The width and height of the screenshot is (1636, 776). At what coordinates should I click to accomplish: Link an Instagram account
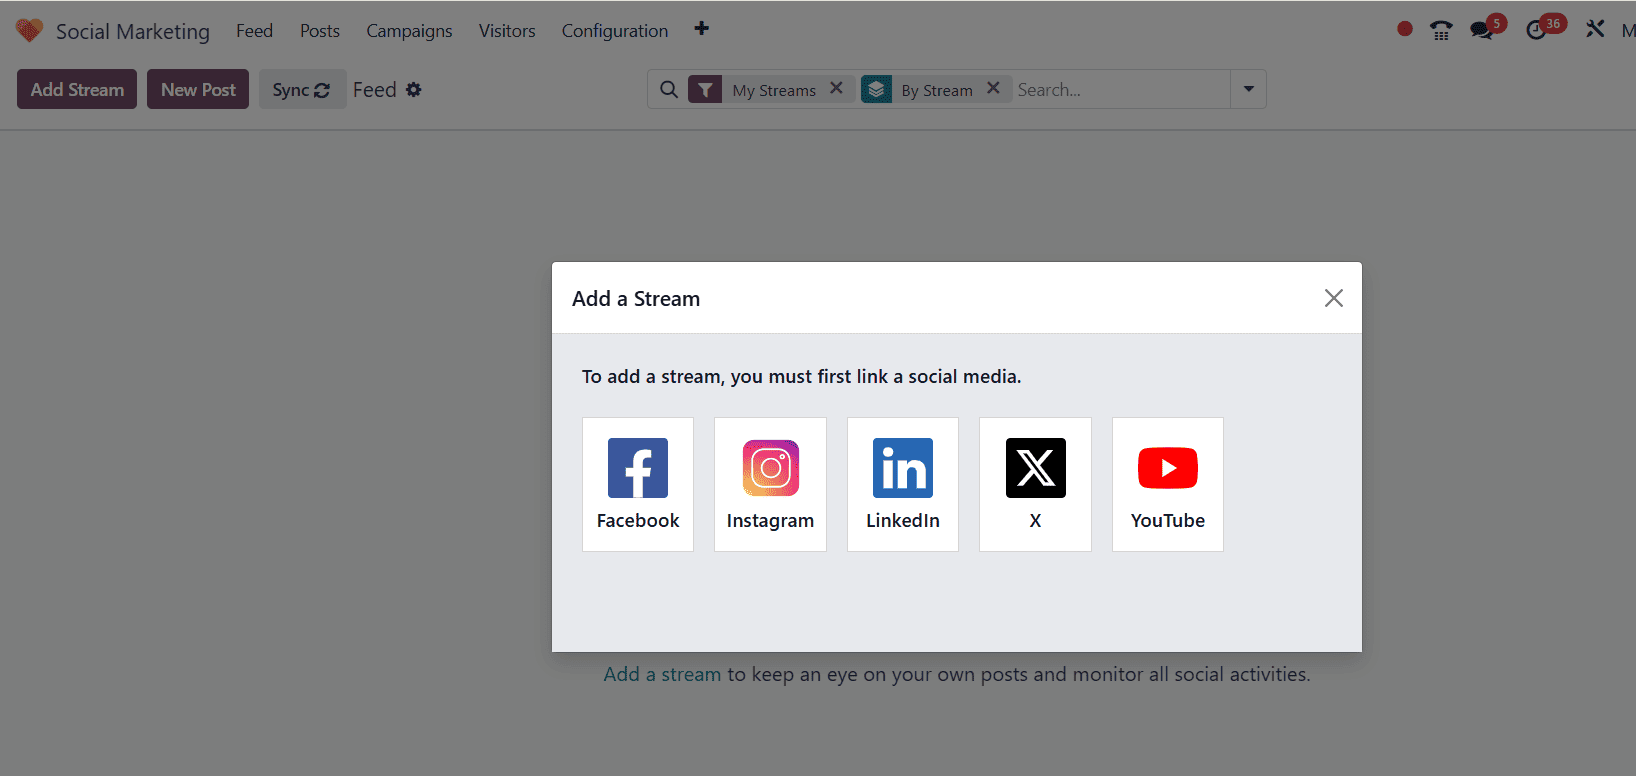770,484
